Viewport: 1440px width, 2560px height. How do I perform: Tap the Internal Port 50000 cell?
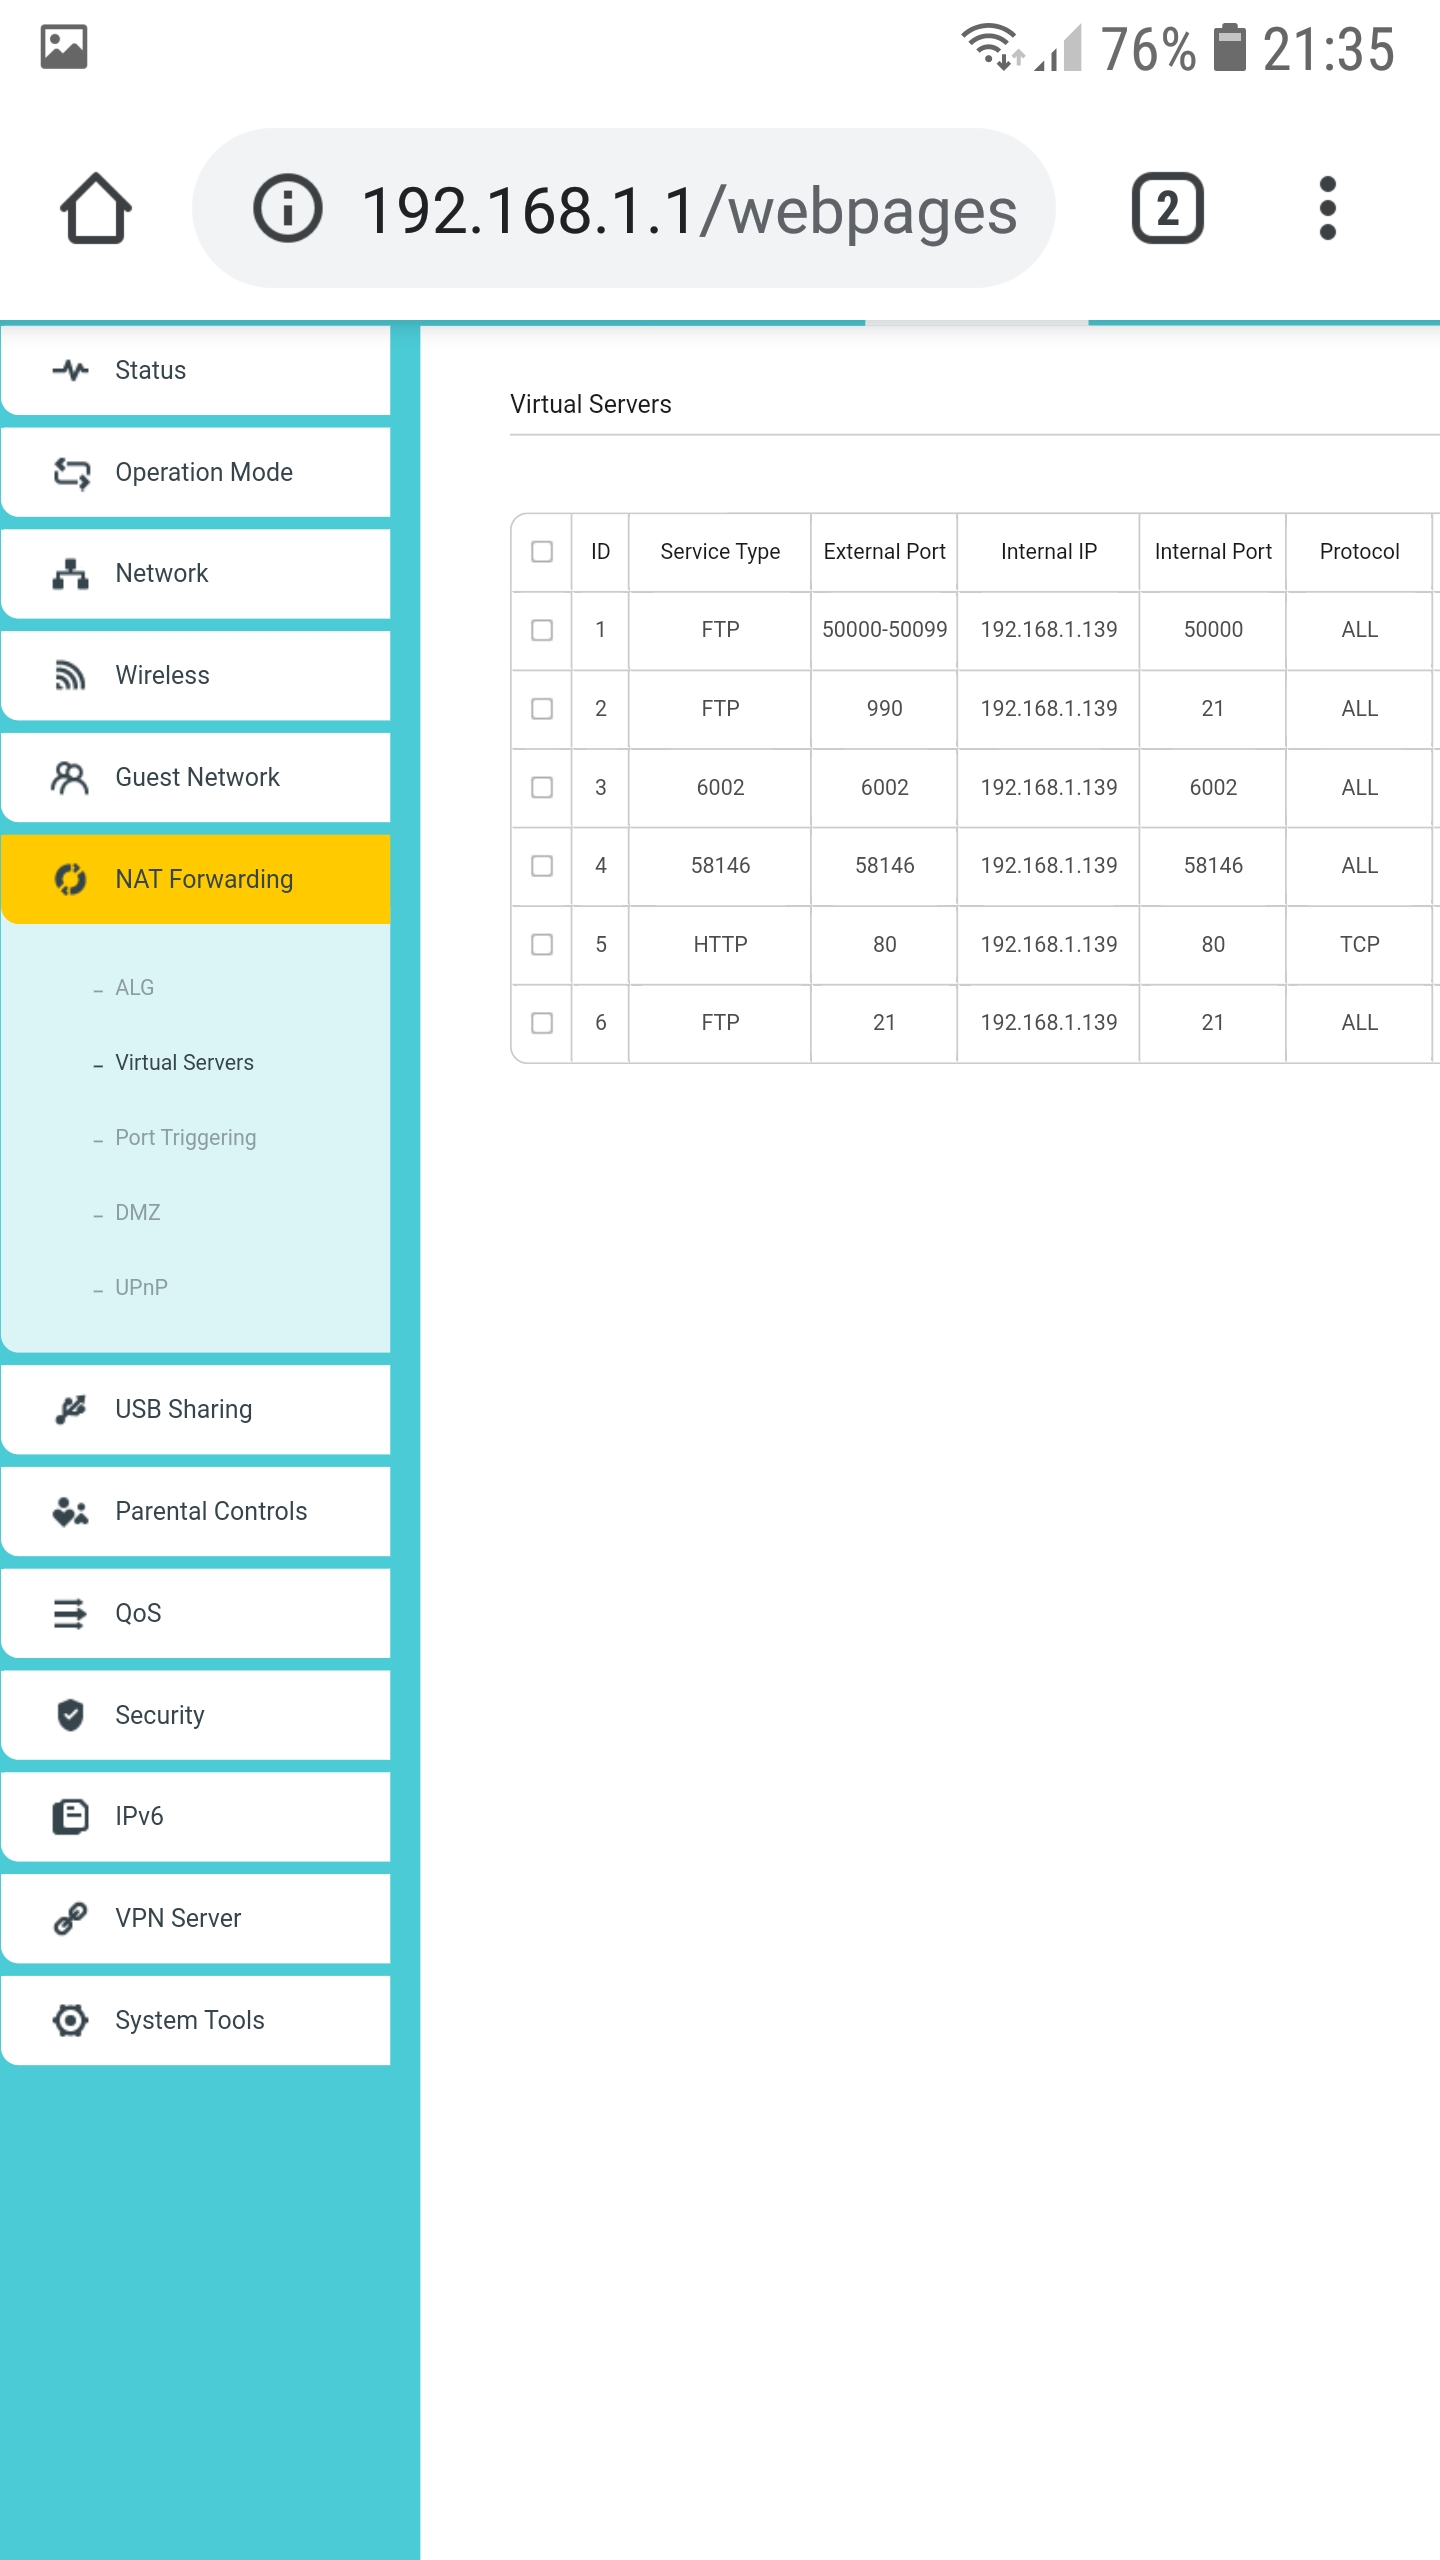(1212, 630)
